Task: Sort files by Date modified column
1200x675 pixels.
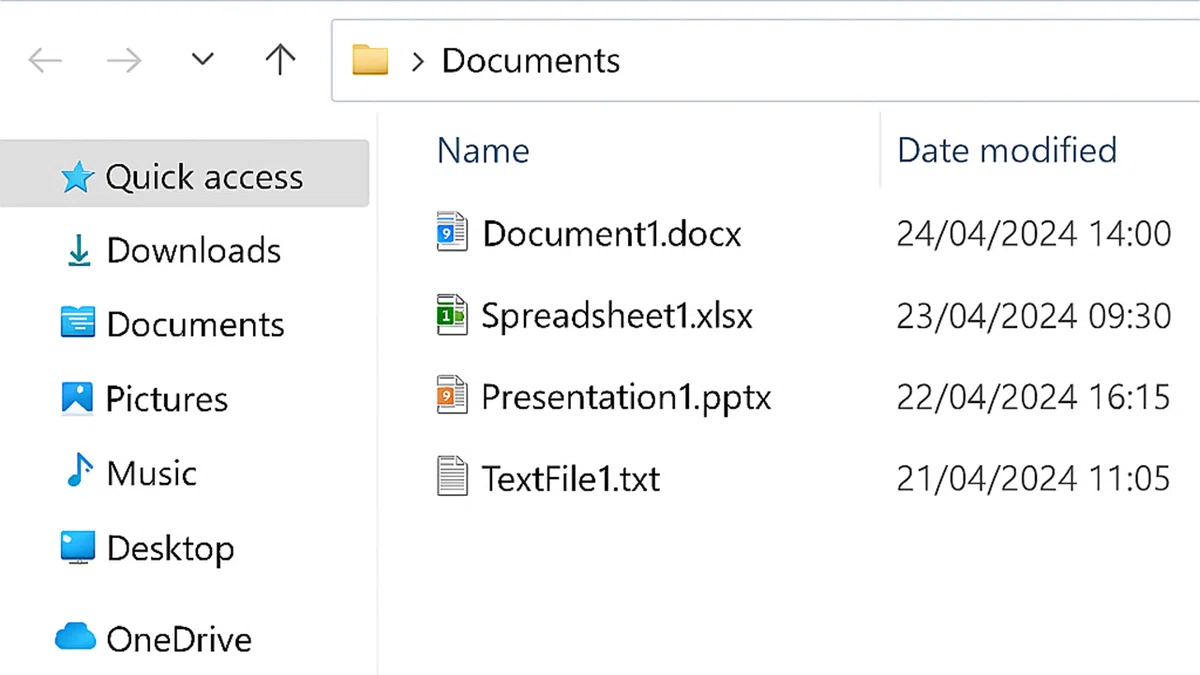Action: tap(1007, 150)
